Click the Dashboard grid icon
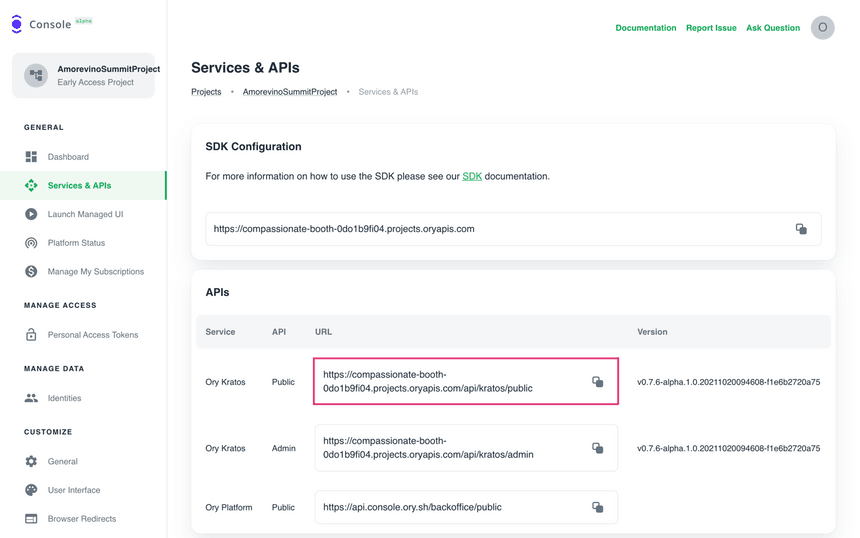Image resolution: width=860 pixels, height=538 pixels. pos(31,157)
